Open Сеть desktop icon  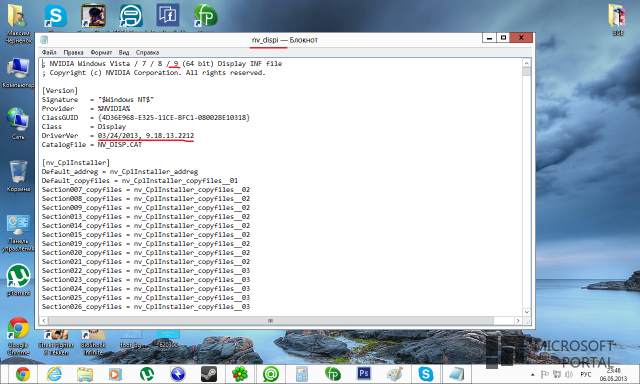coord(18,123)
